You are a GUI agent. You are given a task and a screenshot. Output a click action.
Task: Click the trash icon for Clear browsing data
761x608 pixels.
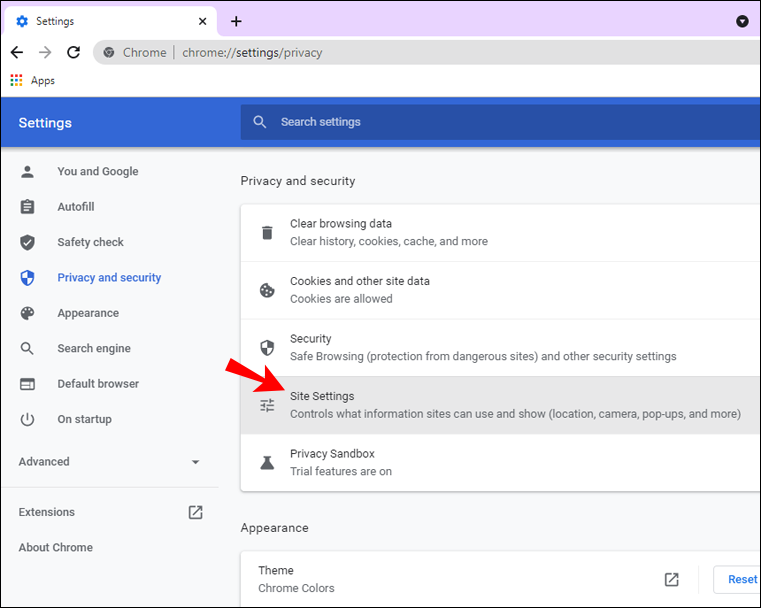tap(267, 232)
